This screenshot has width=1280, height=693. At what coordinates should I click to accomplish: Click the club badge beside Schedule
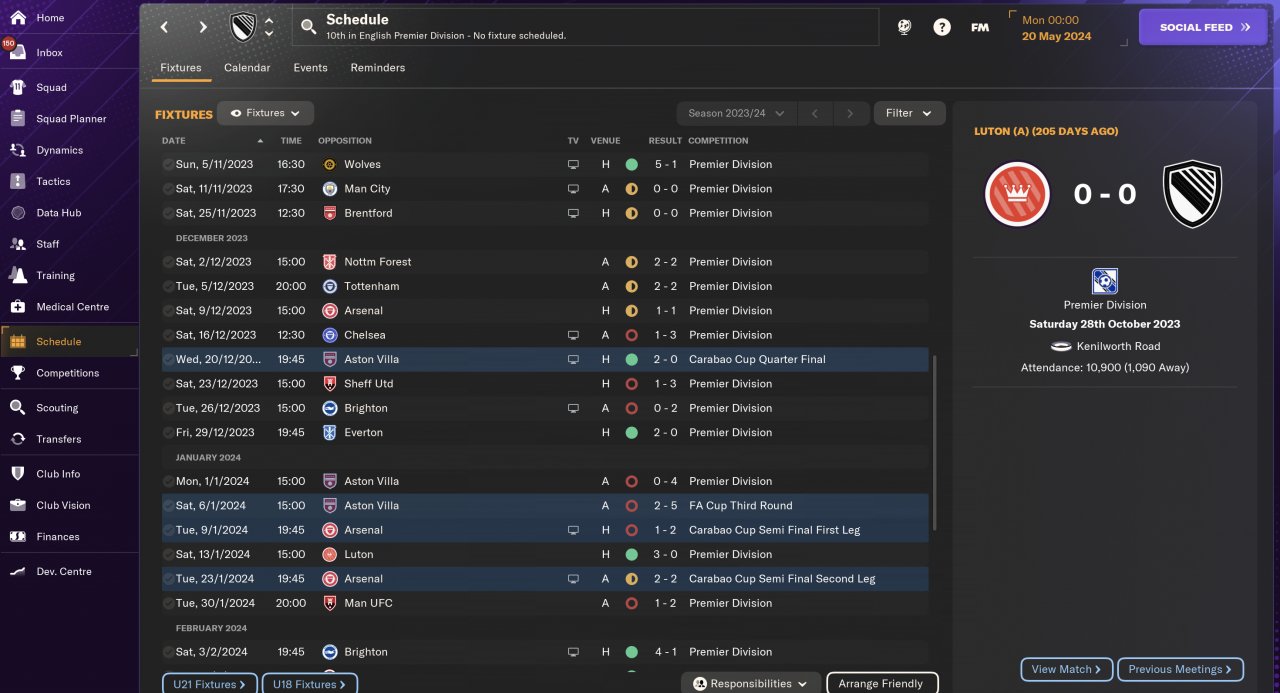click(243, 28)
